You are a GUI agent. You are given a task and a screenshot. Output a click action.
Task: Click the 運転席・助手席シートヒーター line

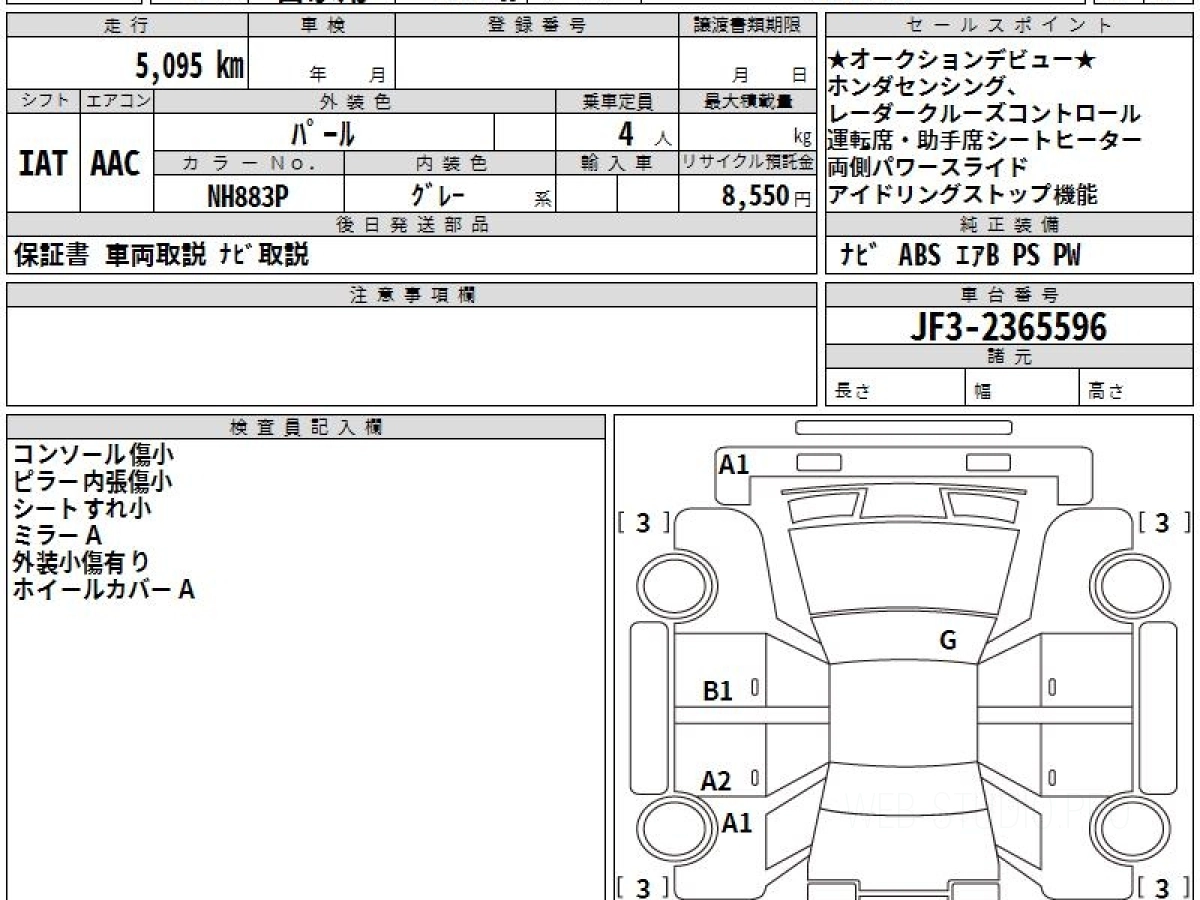[985, 140]
